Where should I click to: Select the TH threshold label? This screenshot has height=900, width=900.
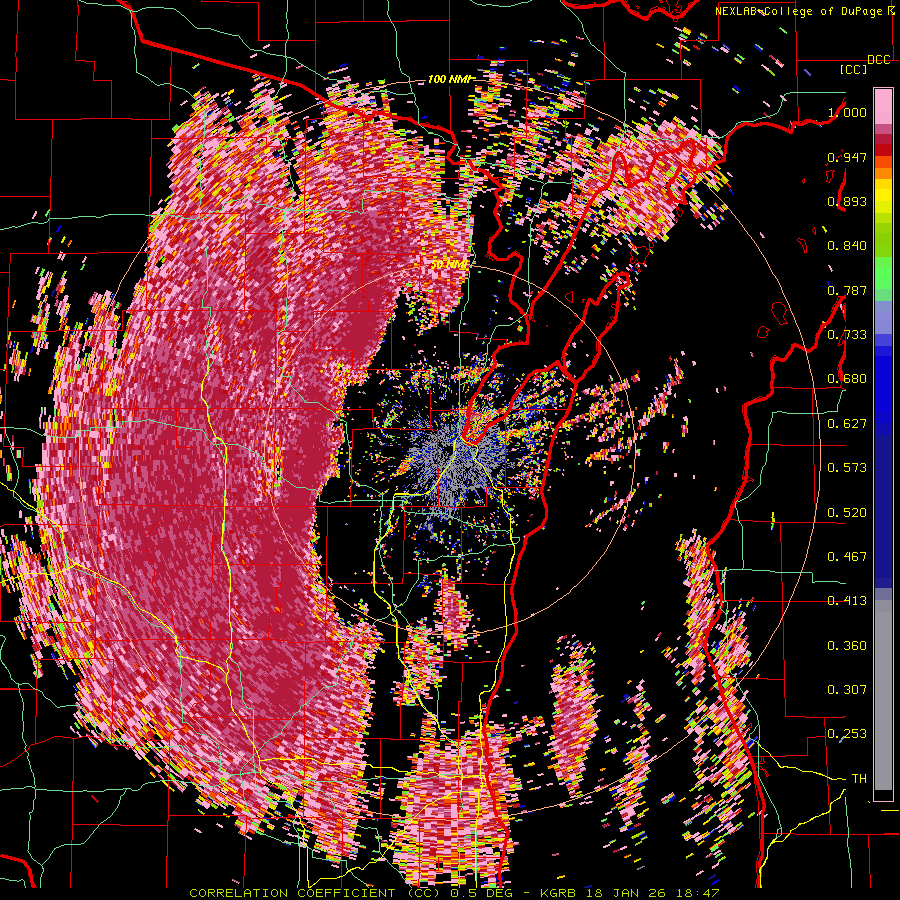point(859,779)
